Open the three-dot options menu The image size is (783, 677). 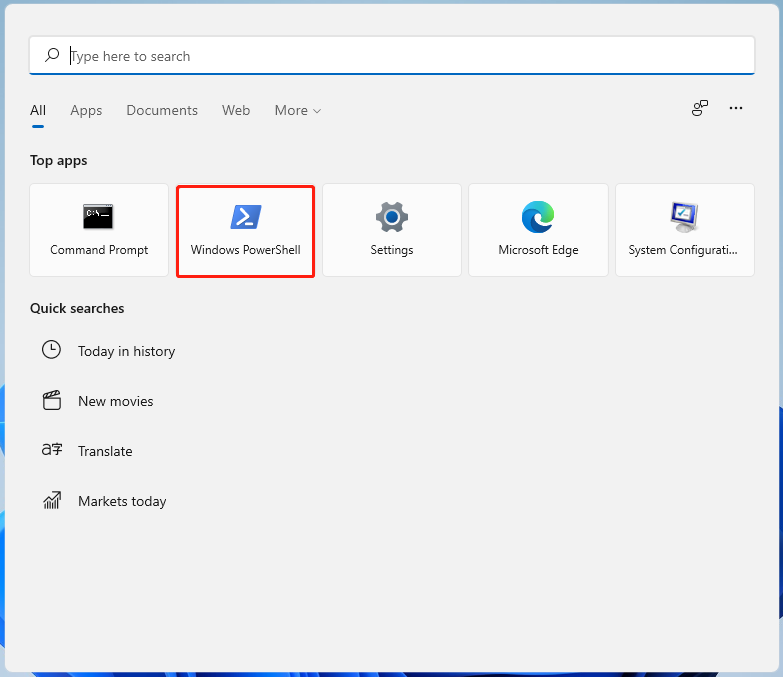[x=736, y=108]
